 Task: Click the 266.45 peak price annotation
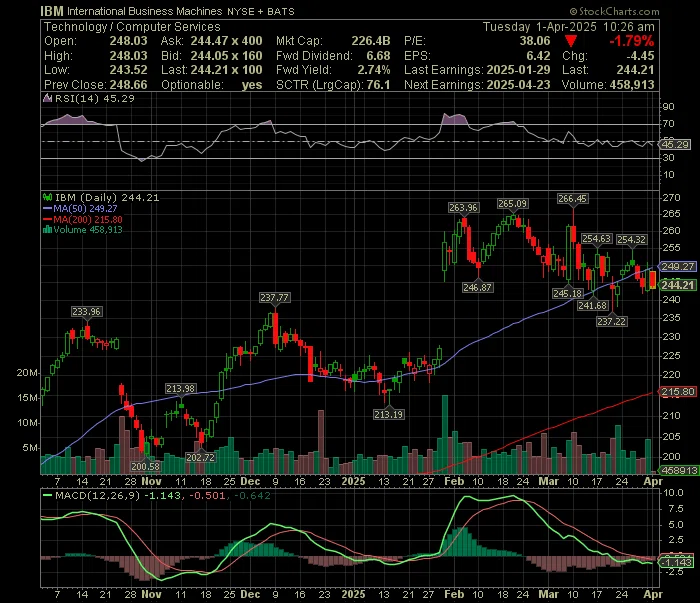pyautogui.click(x=572, y=199)
